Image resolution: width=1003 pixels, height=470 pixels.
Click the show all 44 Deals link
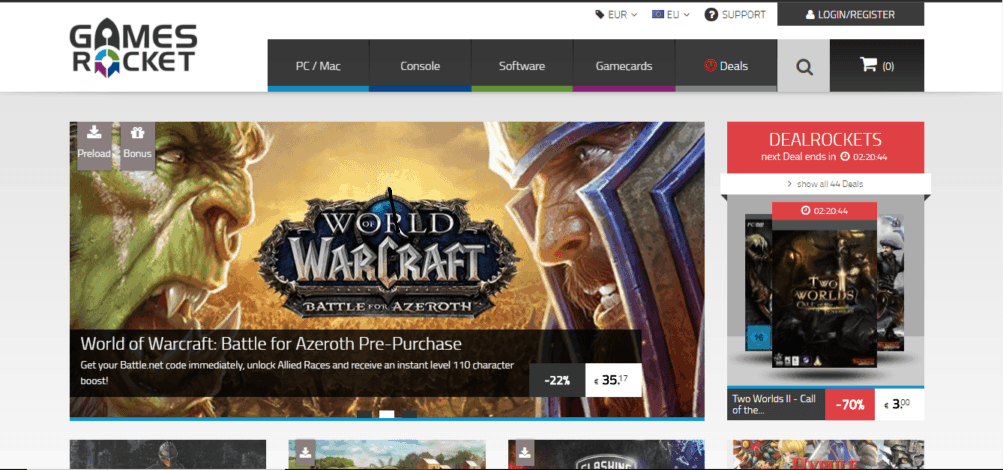pyautogui.click(x=825, y=184)
